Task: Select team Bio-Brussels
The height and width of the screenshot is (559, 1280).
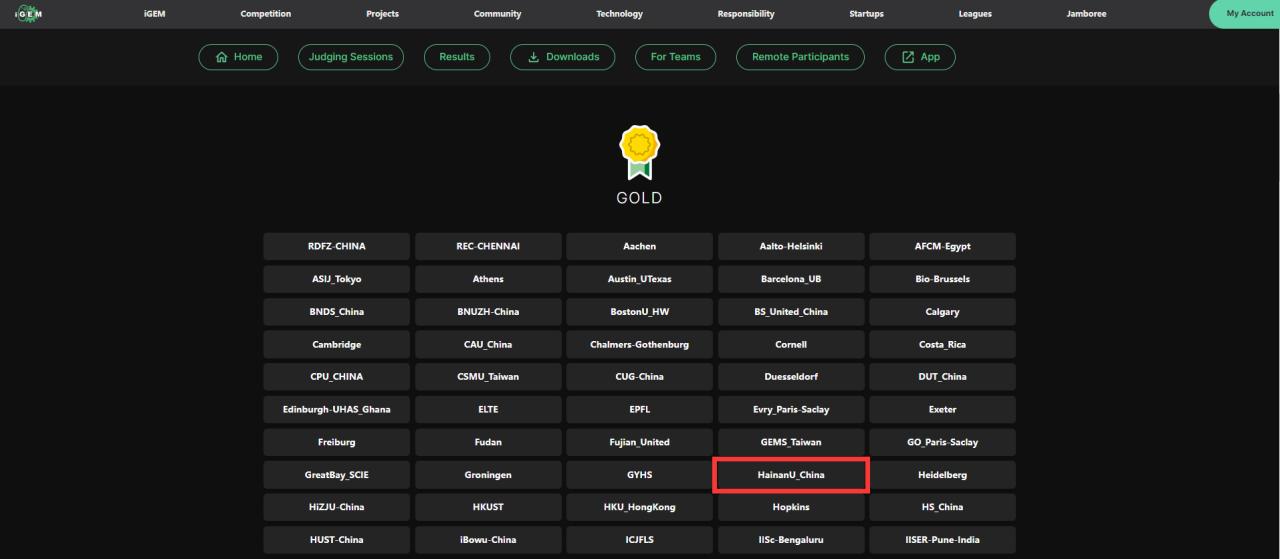Action: 942,279
